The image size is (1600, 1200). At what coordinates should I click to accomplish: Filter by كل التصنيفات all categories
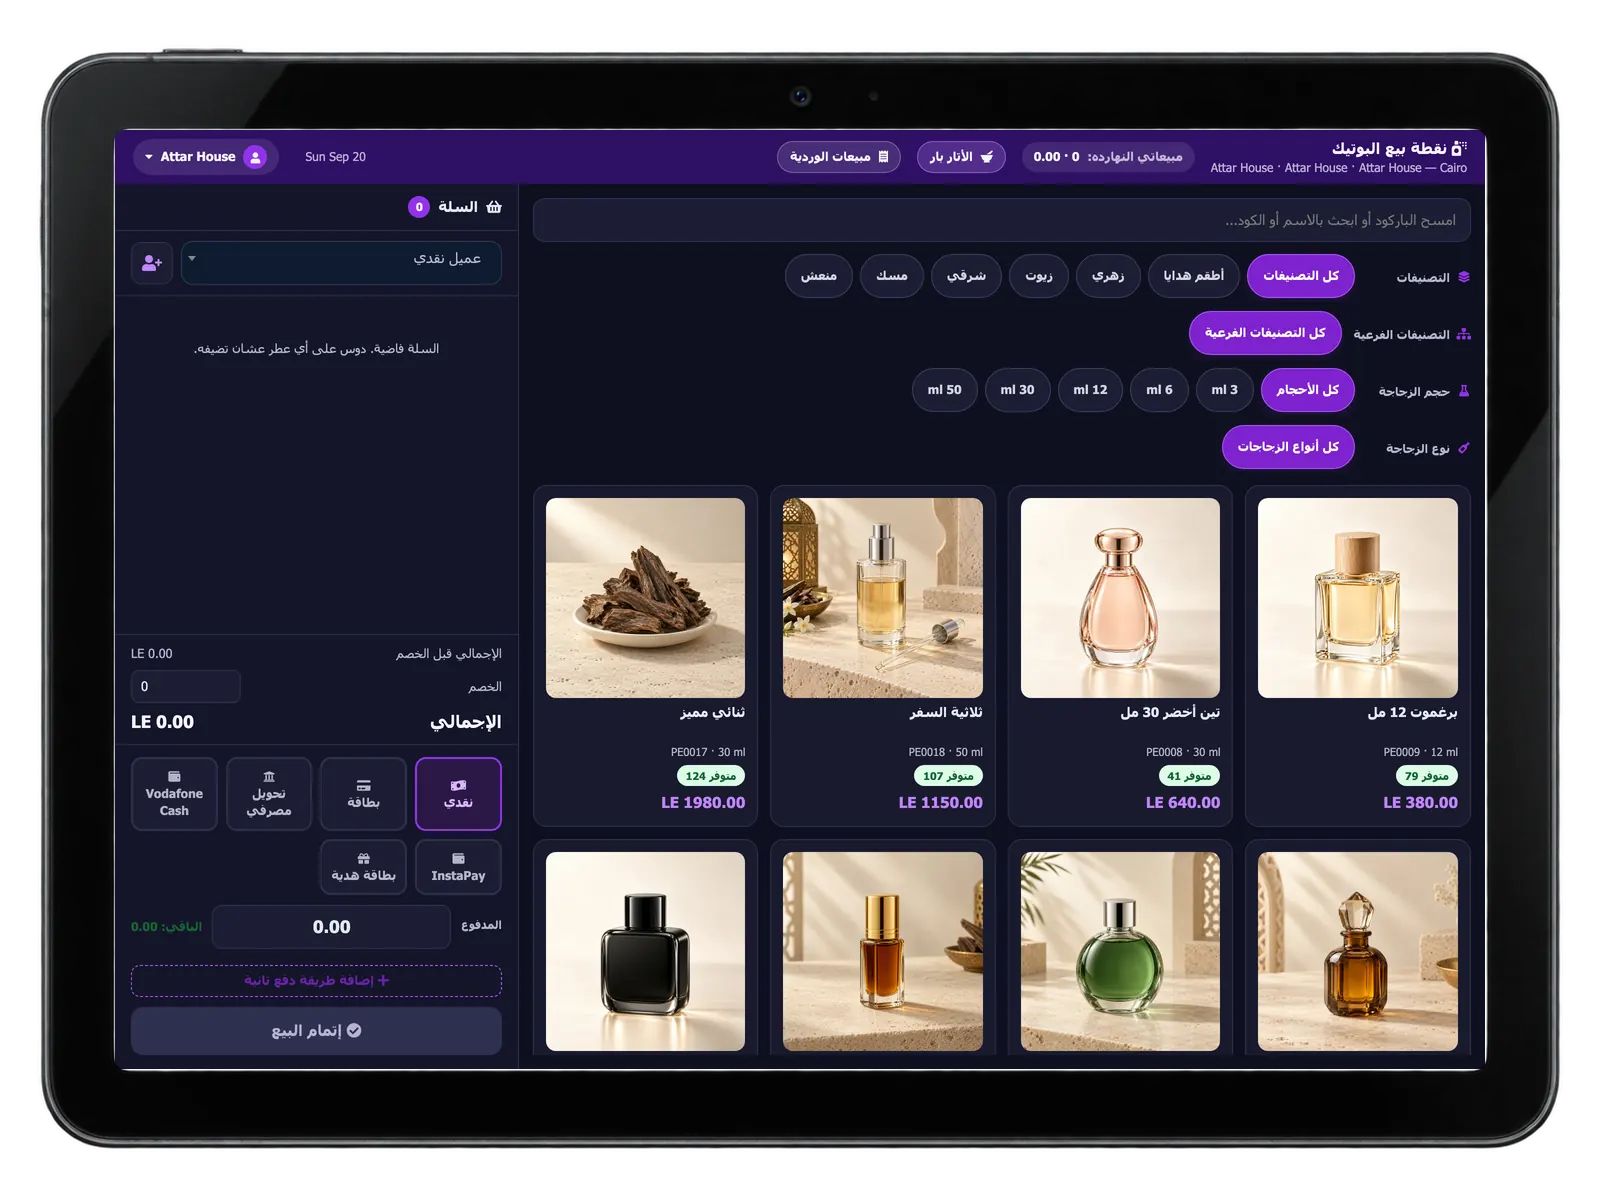click(x=1300, y=276)
